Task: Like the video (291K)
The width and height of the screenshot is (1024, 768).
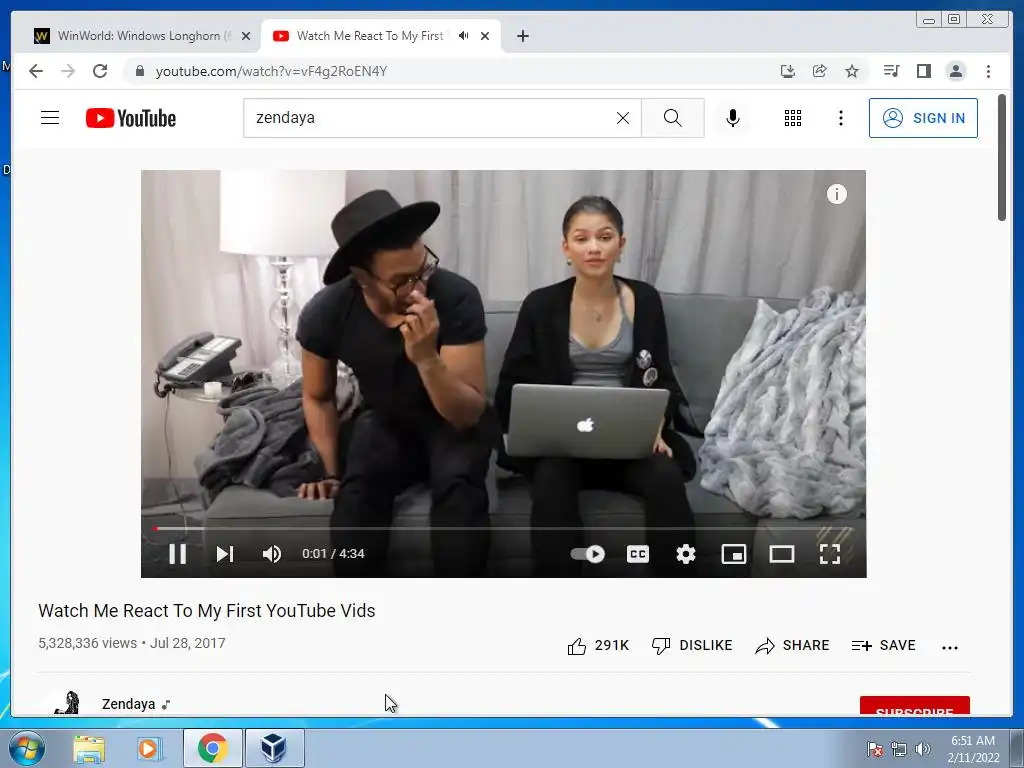Action: tap(598, 646)
